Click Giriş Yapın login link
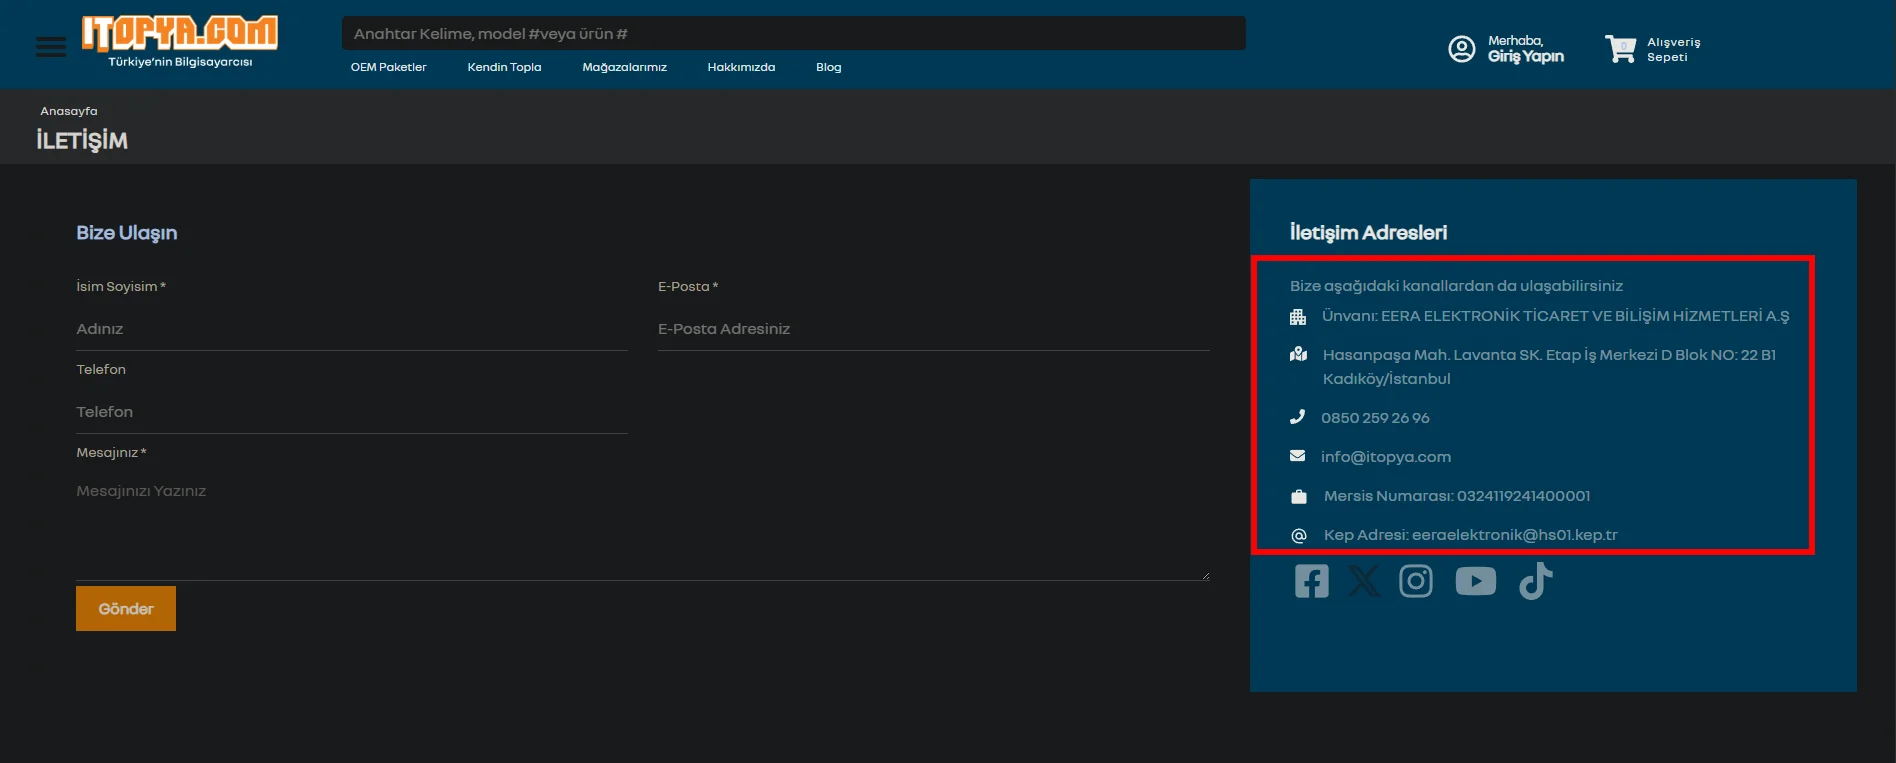Image resolution: width=1896 pixels, height=763 pixels. pyautogui.click(x=1525, y=56)
